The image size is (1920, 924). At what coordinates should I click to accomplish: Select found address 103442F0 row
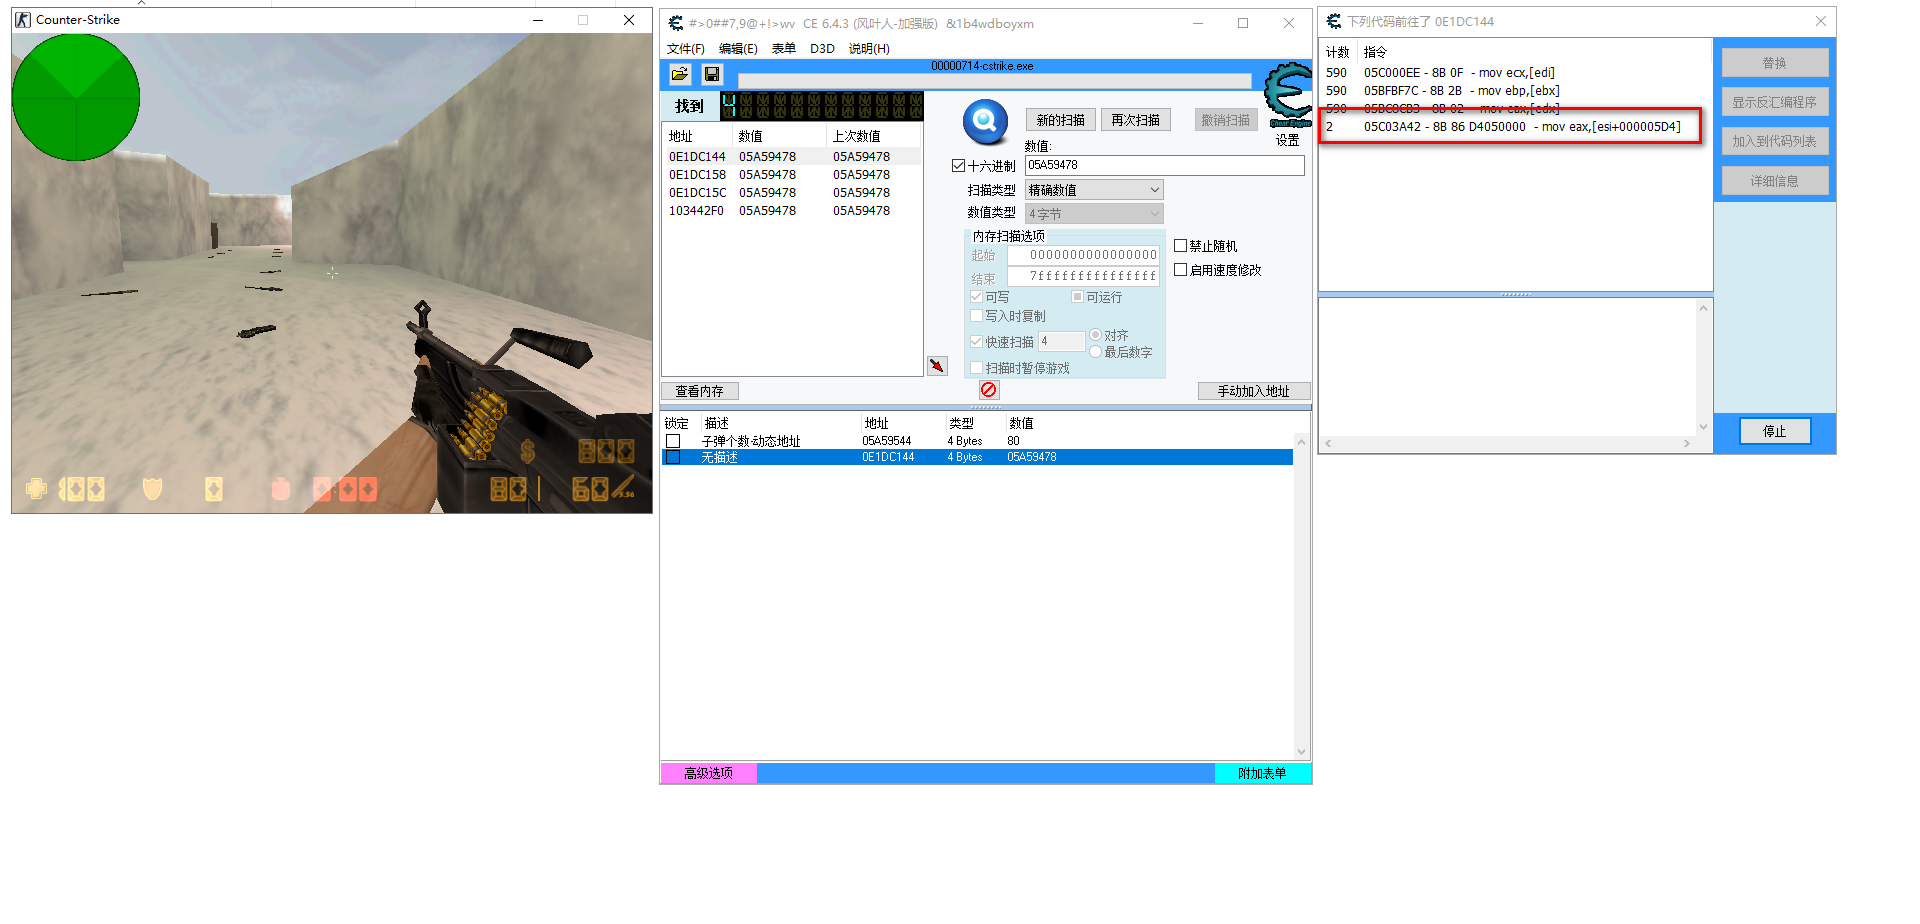pos(792,211)
